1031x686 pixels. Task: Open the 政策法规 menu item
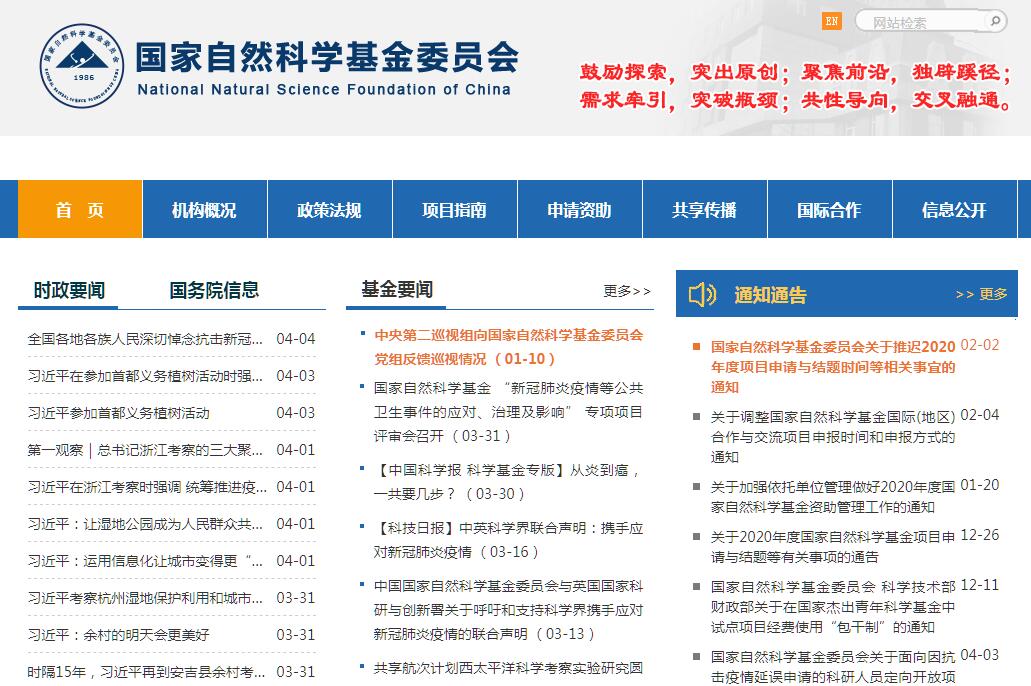coord(329,209)
